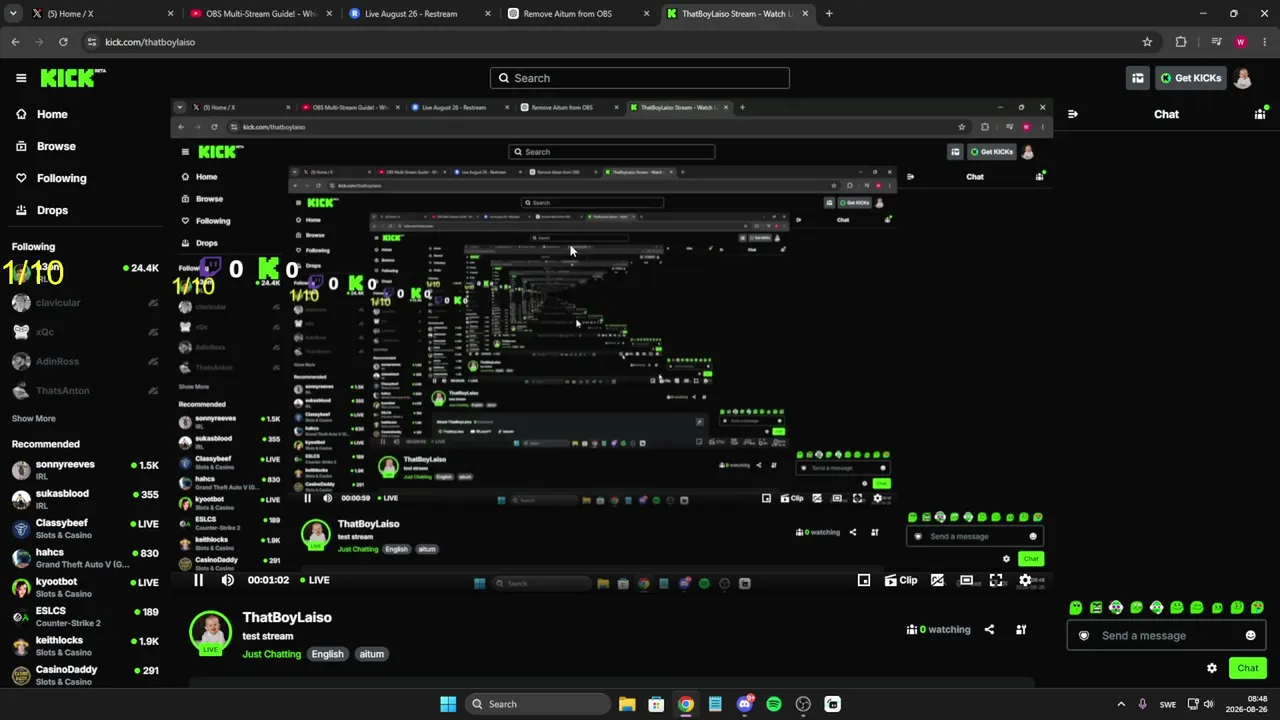Share the ThatBoyLaiso stream
The height and width of the screenshot is (720, 1280).
pos(989,630)
